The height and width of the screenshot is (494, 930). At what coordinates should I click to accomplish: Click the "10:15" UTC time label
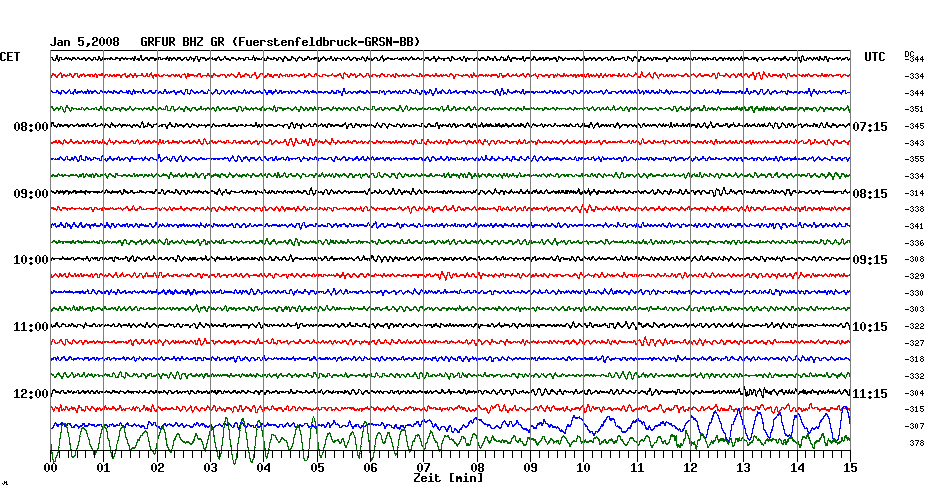pyautogui.click(x=870, y=327)
